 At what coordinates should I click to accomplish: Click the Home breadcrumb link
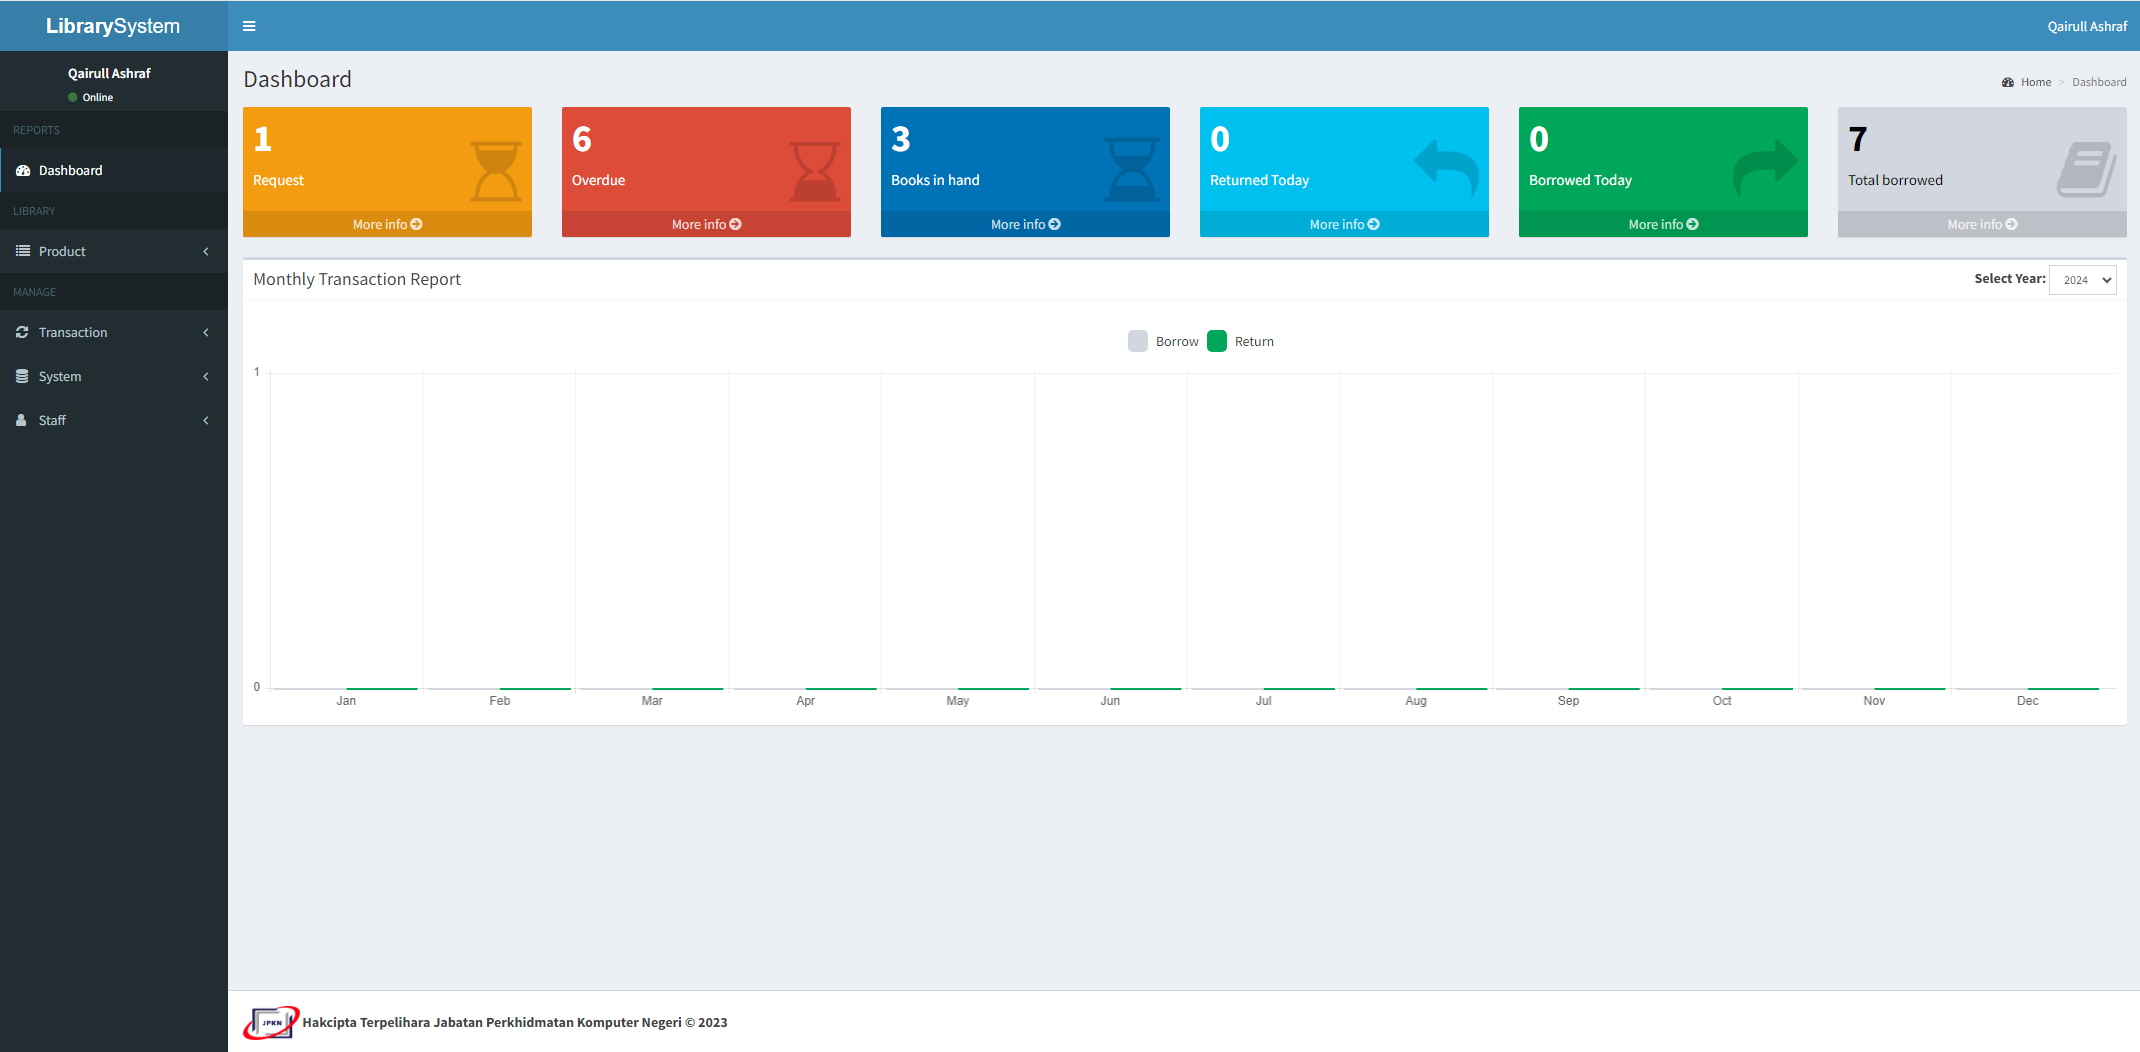click(2035, 82)
